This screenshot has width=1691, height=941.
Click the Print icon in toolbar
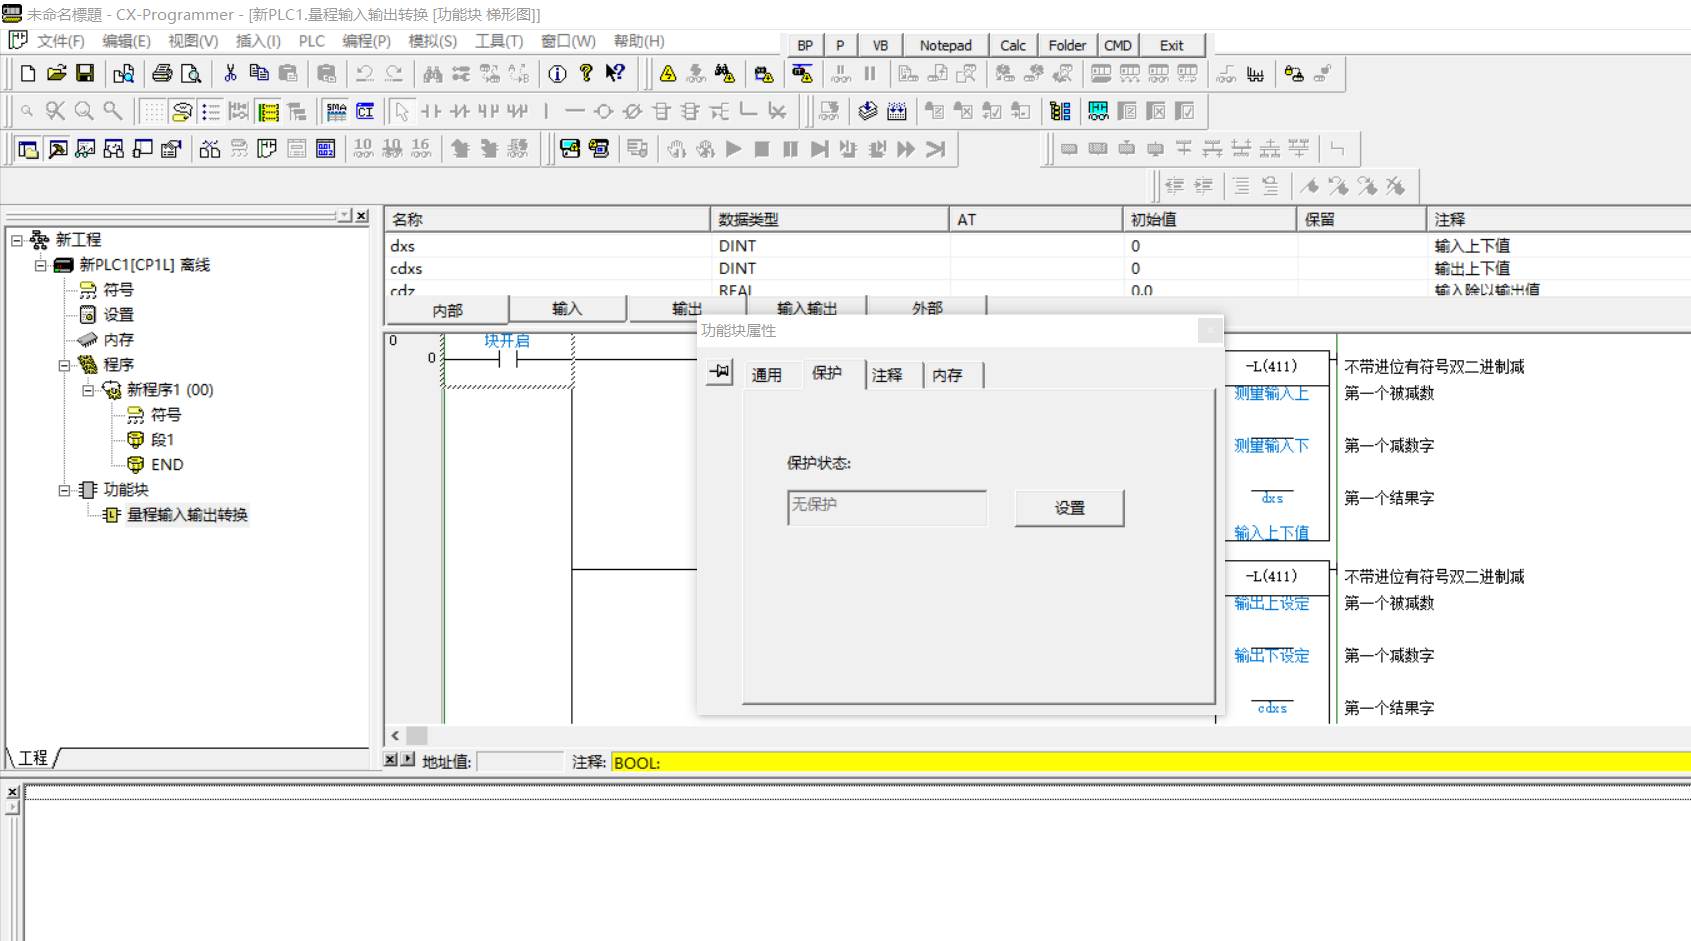pos(162,74)
